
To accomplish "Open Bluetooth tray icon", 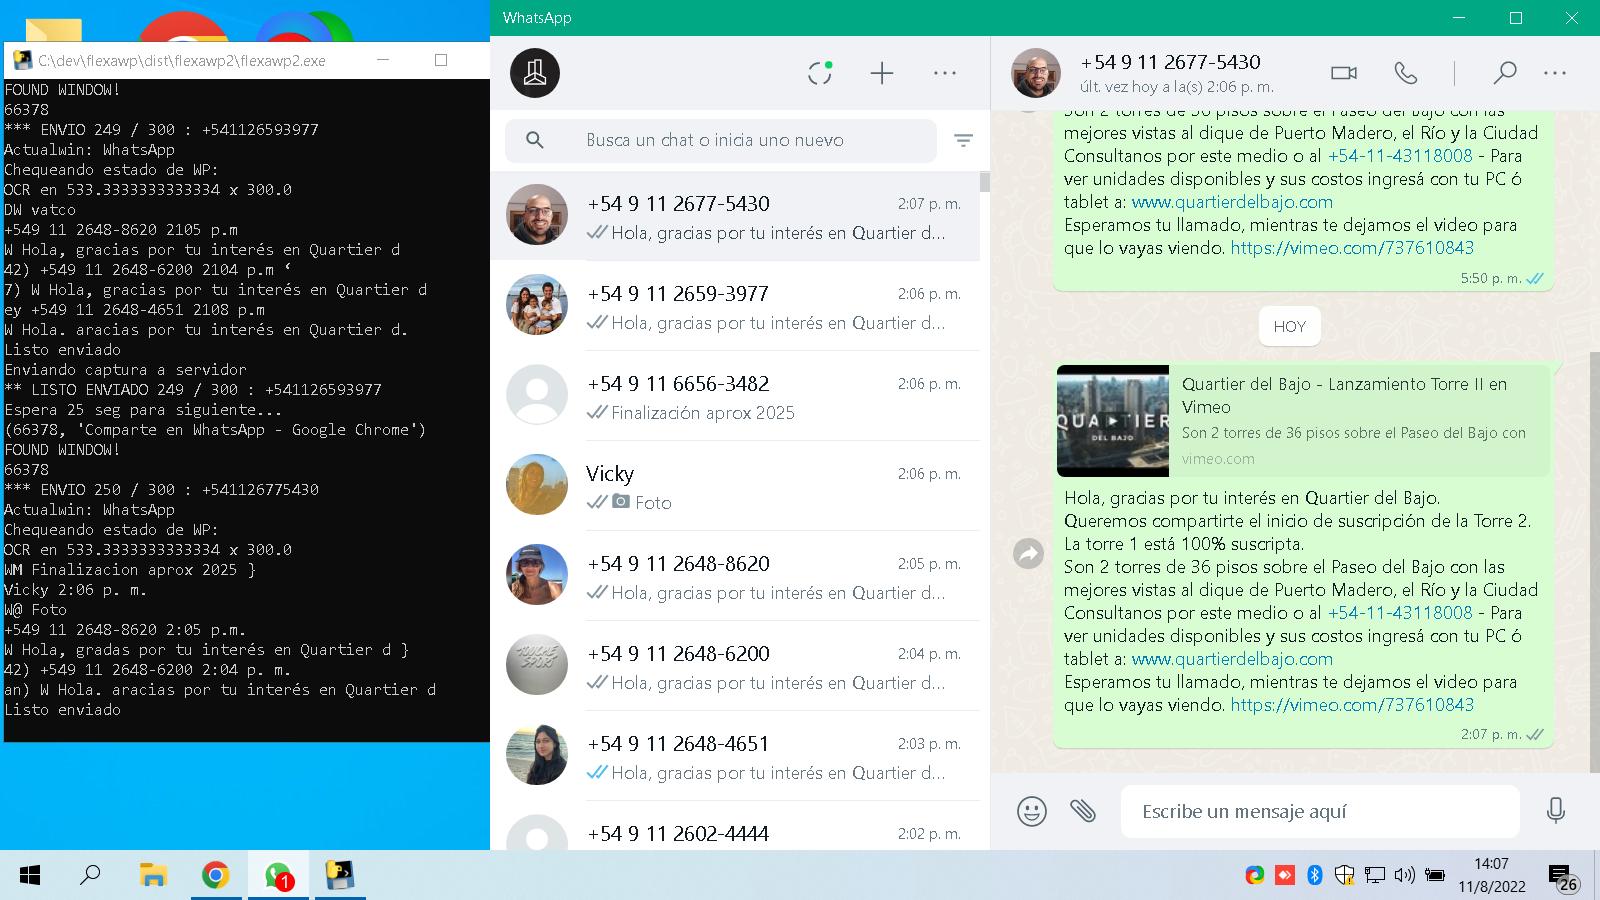I will pos(1315,876).
